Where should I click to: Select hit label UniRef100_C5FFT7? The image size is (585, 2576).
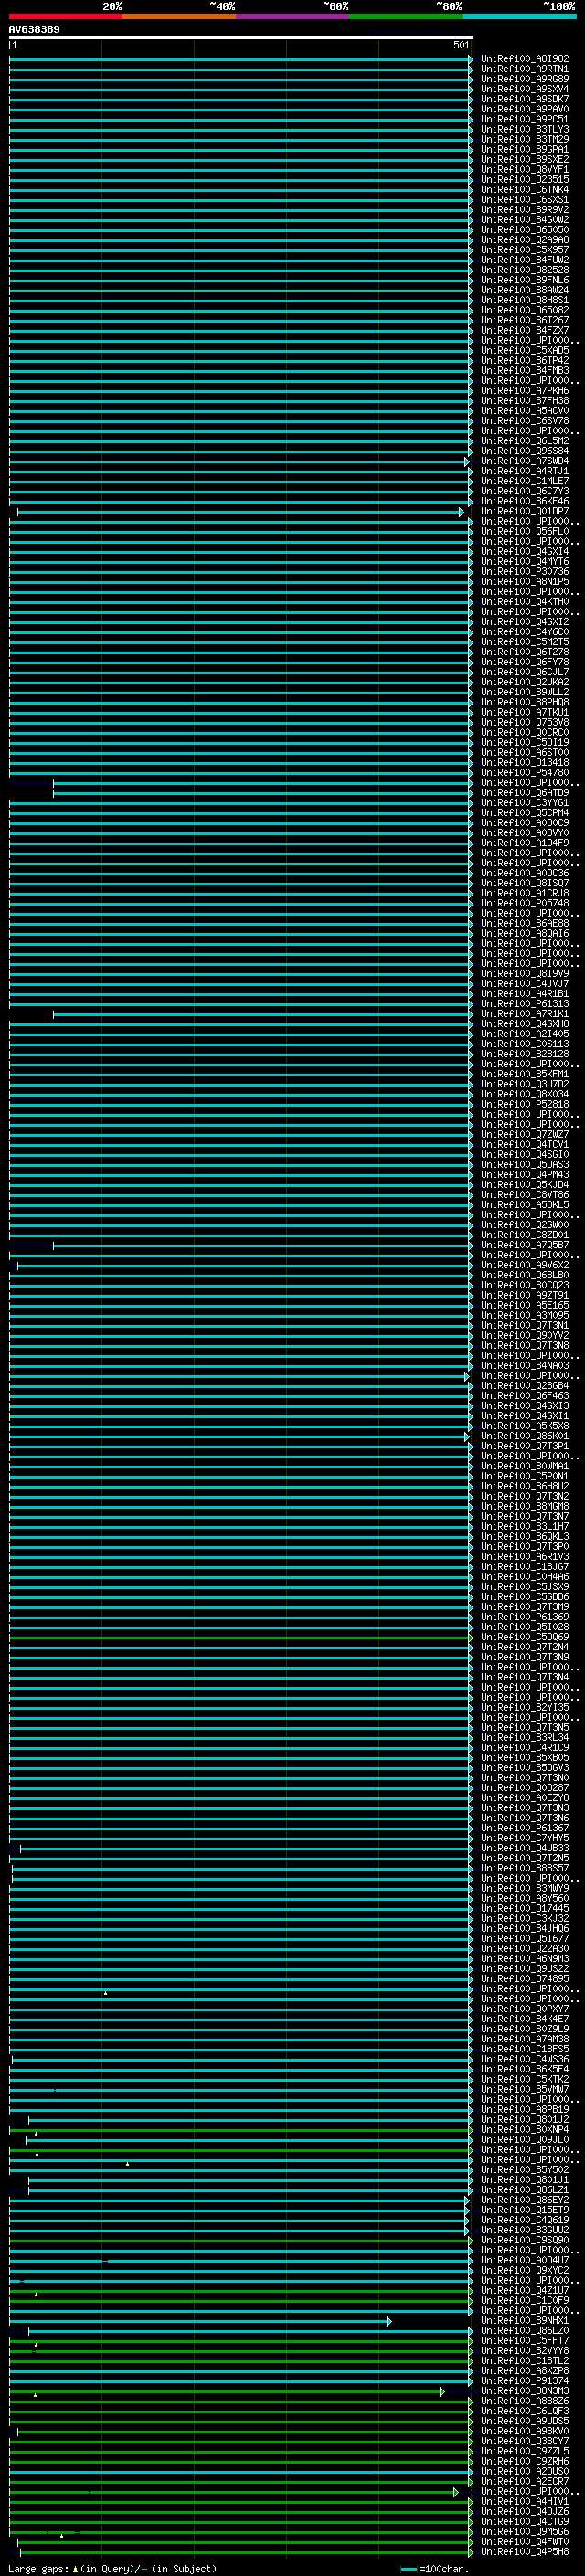tap(525, 2341)
